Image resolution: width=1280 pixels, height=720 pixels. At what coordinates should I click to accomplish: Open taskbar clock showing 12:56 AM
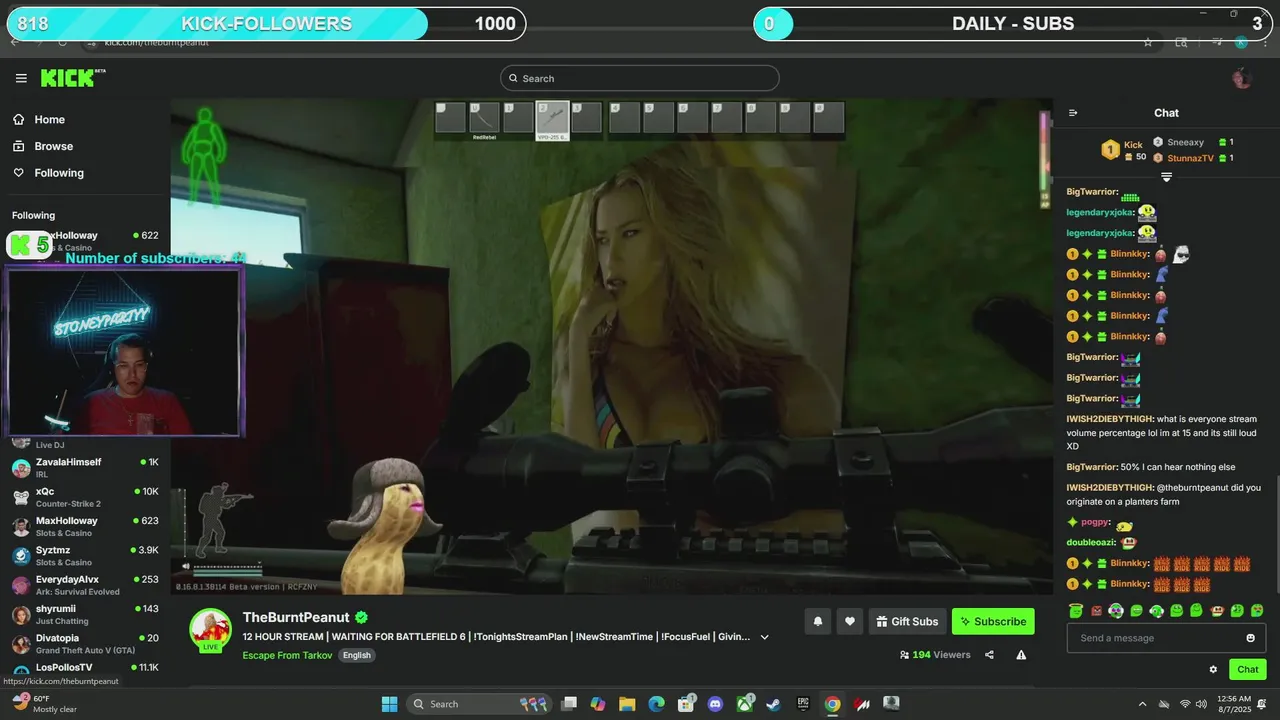coord(1236,704)
